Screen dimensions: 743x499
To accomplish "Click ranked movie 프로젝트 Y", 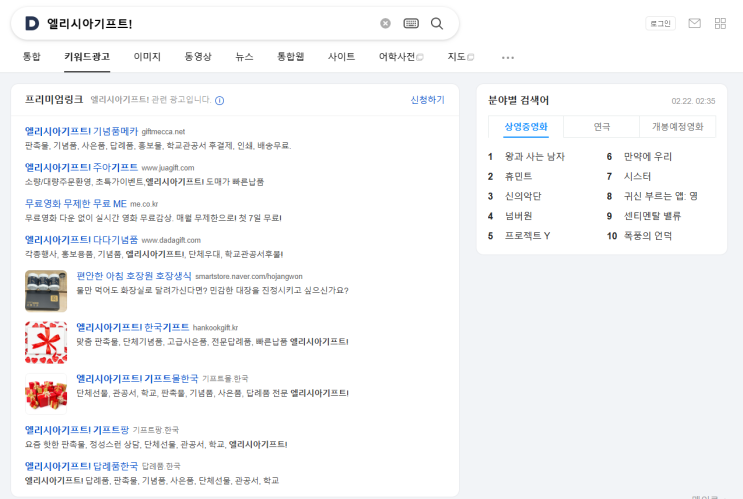I will (527, 236).
